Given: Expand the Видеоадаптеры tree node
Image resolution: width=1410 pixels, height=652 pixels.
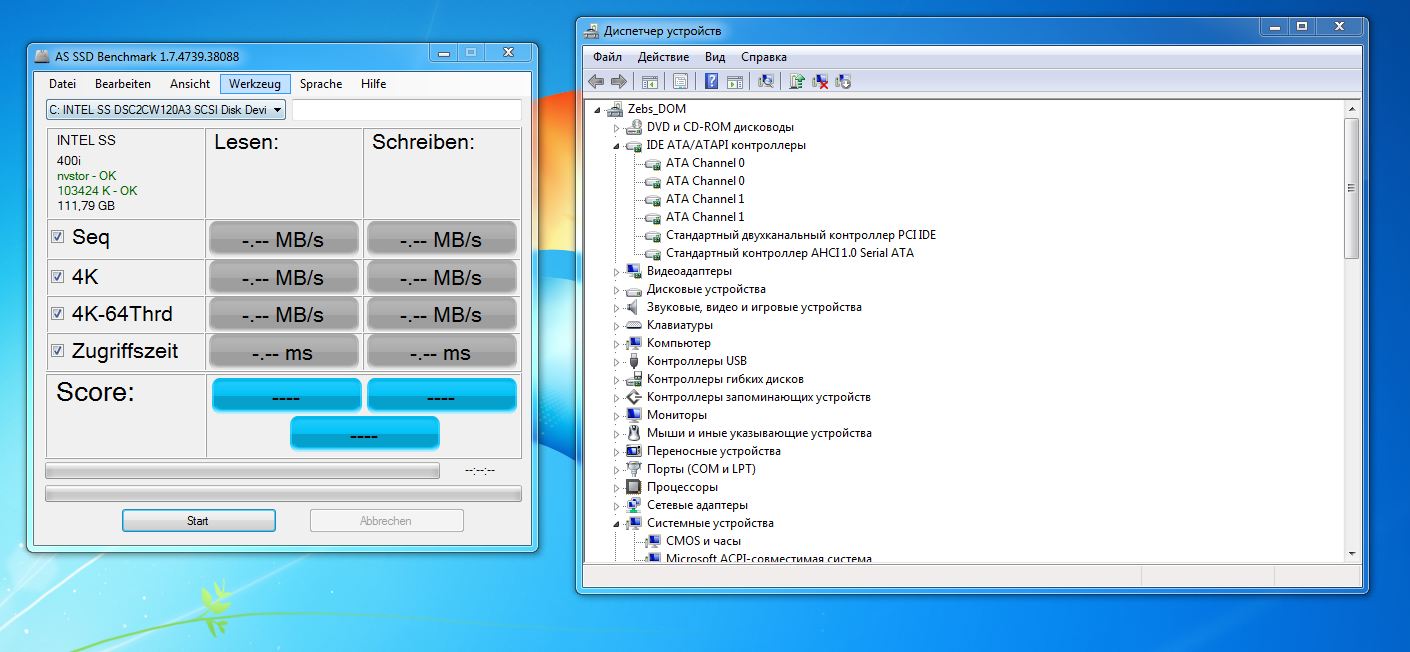Looking at the screenshot, I should pos(616,271).
